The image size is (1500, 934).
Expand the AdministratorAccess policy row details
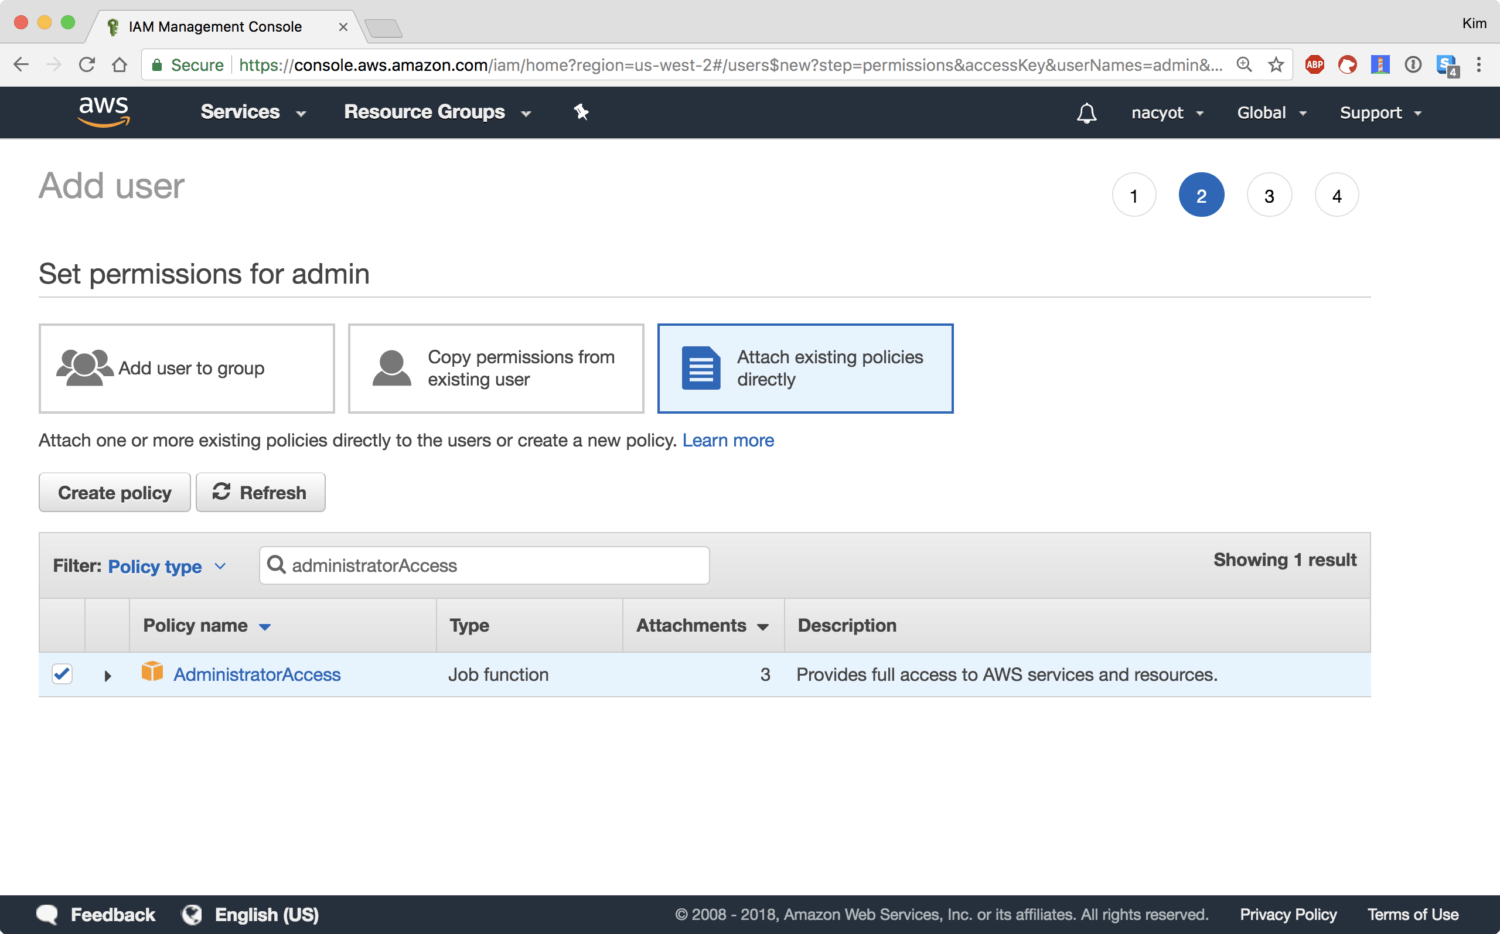(x=107, y=676)
